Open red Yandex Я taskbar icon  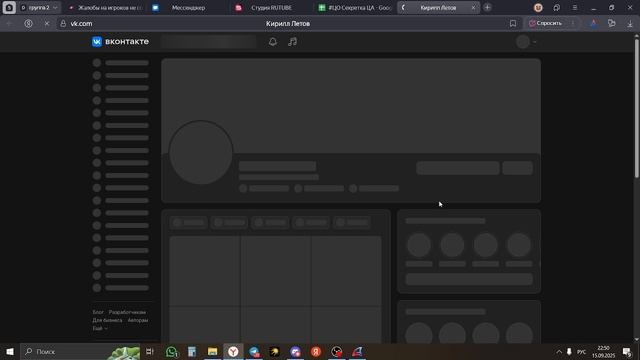point(316,351)
